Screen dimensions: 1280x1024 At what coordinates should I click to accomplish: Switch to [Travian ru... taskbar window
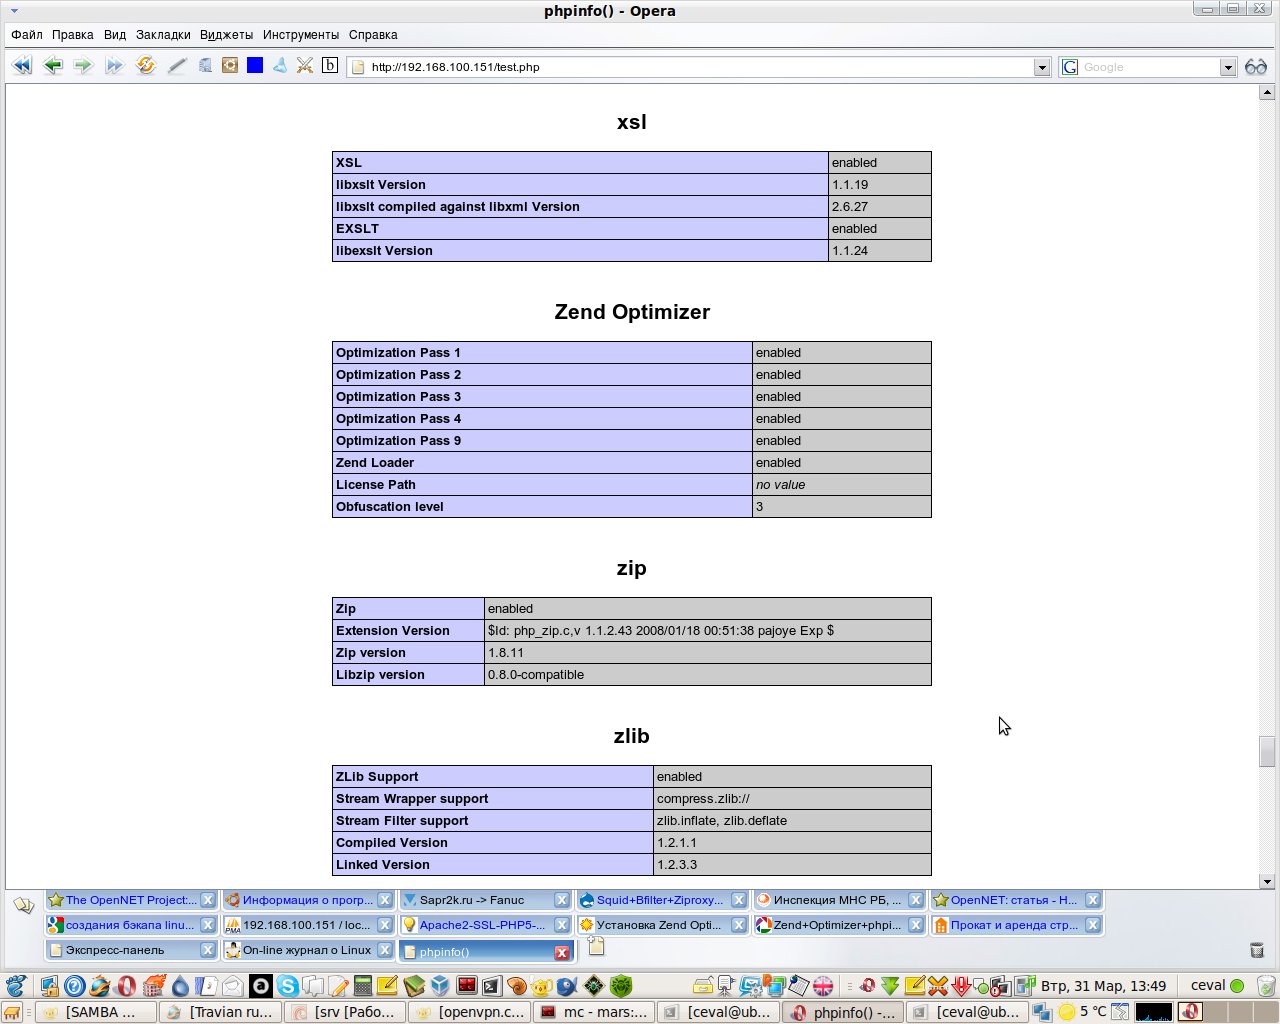(x=221, y=1012)
